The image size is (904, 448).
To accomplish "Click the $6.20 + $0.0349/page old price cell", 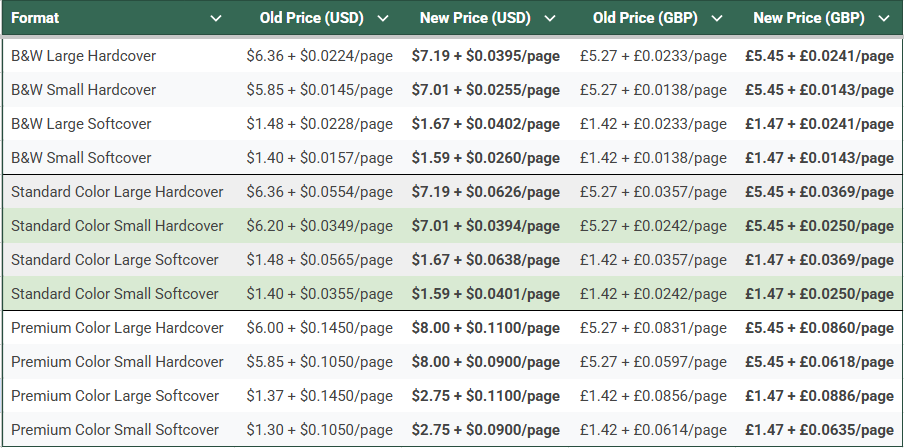I will click(319, 226).
